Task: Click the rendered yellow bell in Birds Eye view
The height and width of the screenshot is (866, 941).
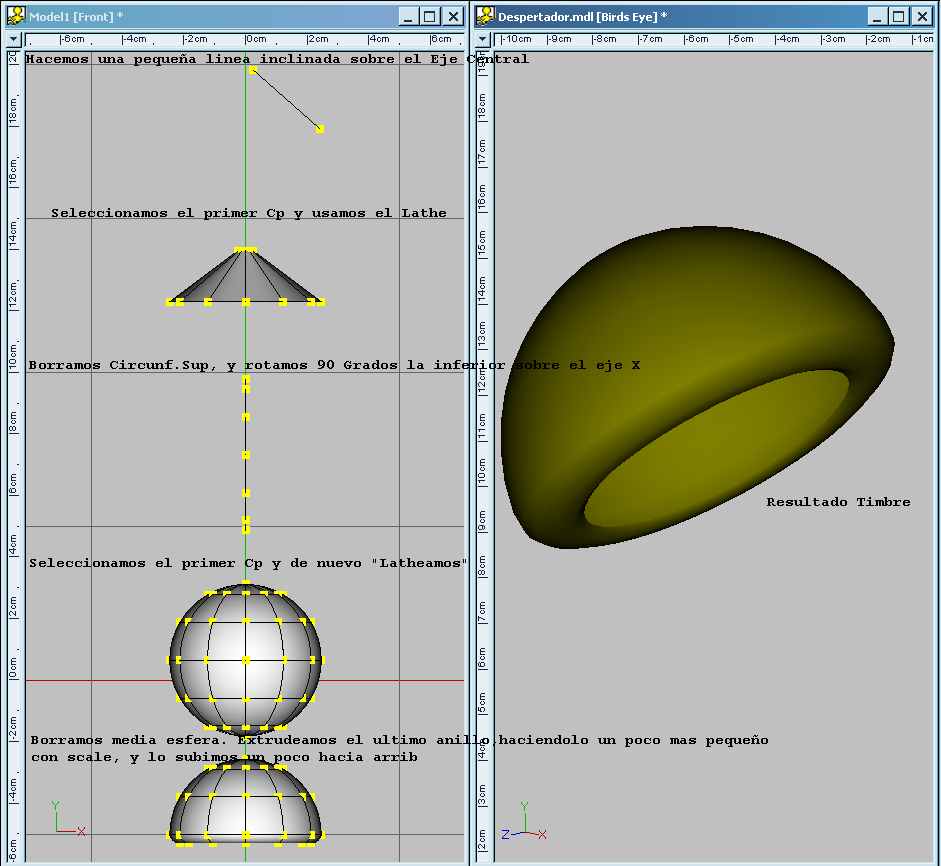Action: click(696, 387)
